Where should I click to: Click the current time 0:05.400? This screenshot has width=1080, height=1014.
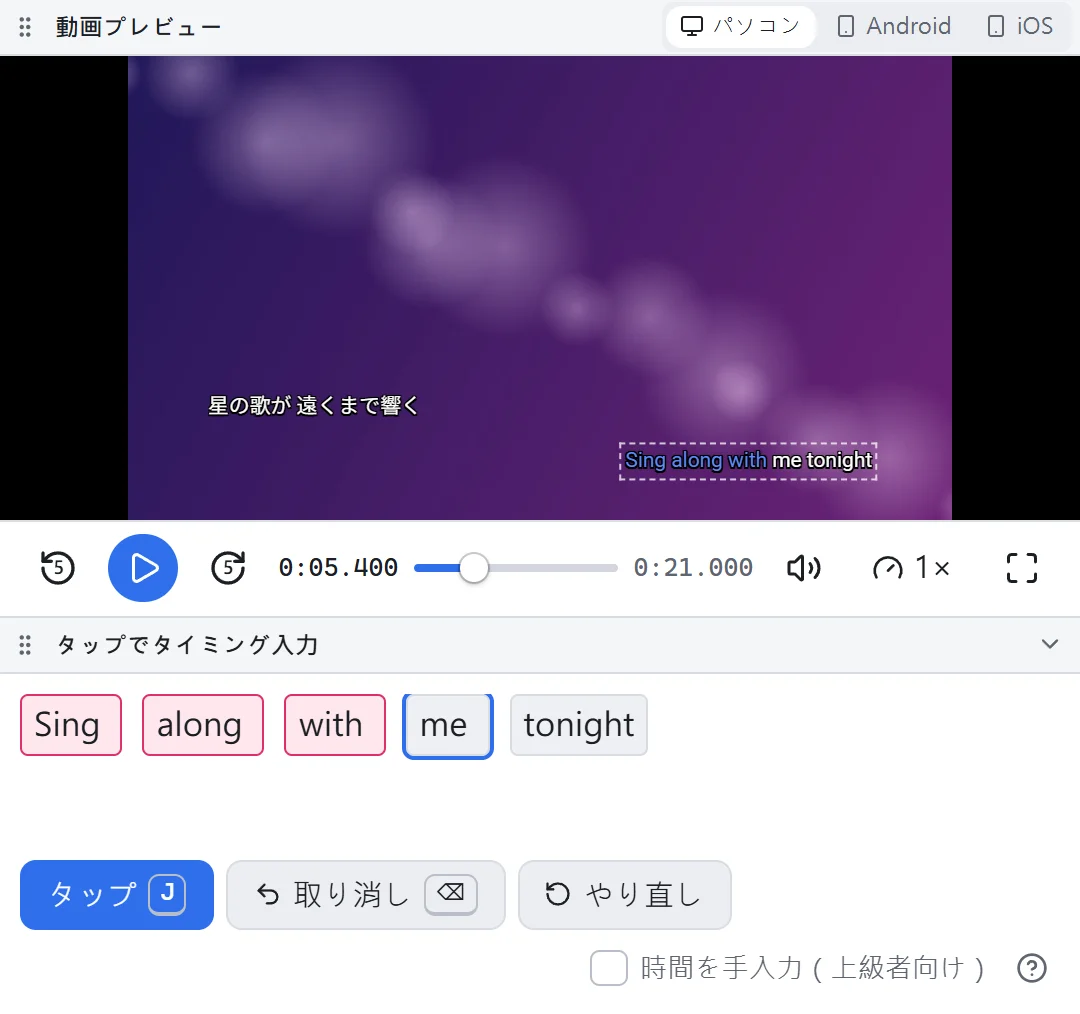click(x=338, y=568)
